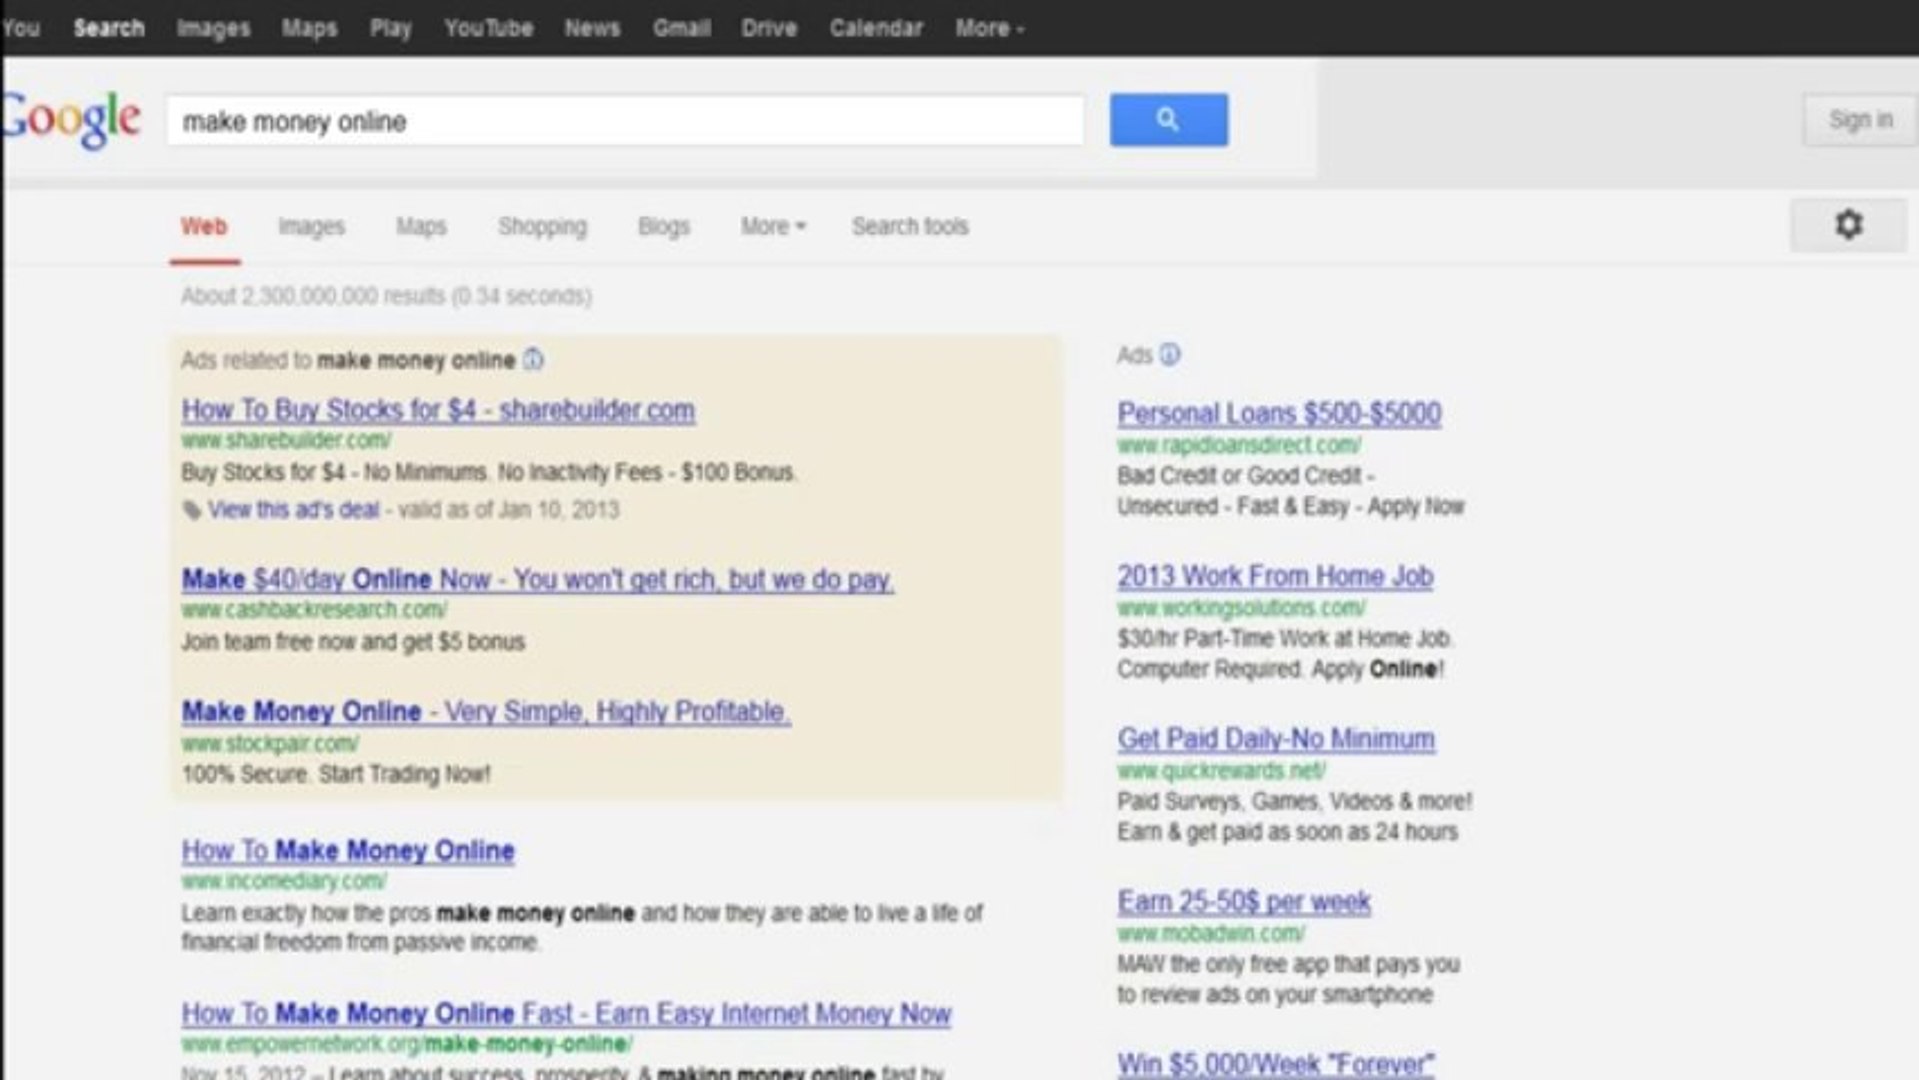Click the blue search magnifier button
This screenshot has width=1919, height=1080.
(1168, 120)
